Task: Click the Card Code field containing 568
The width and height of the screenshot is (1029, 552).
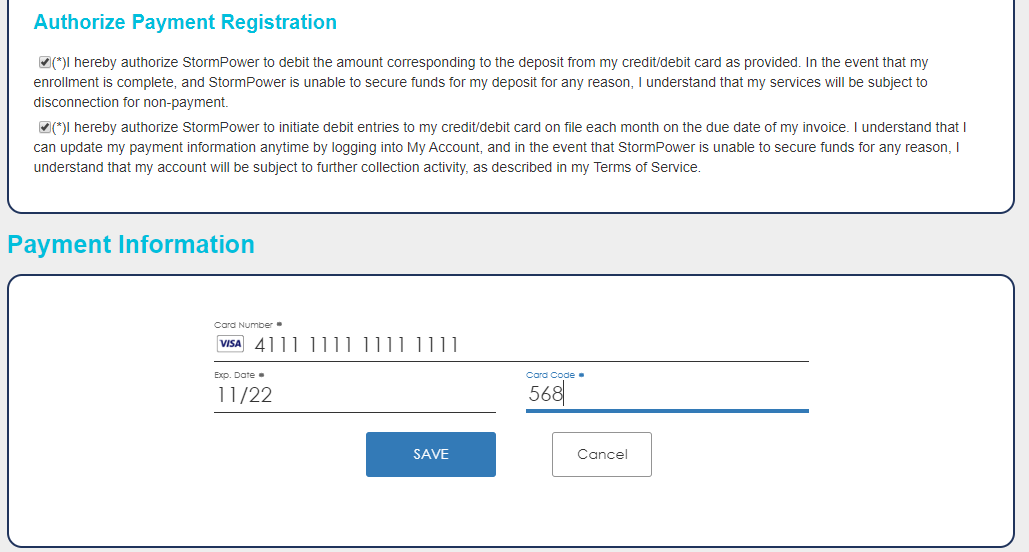Action: coord(667,394)
